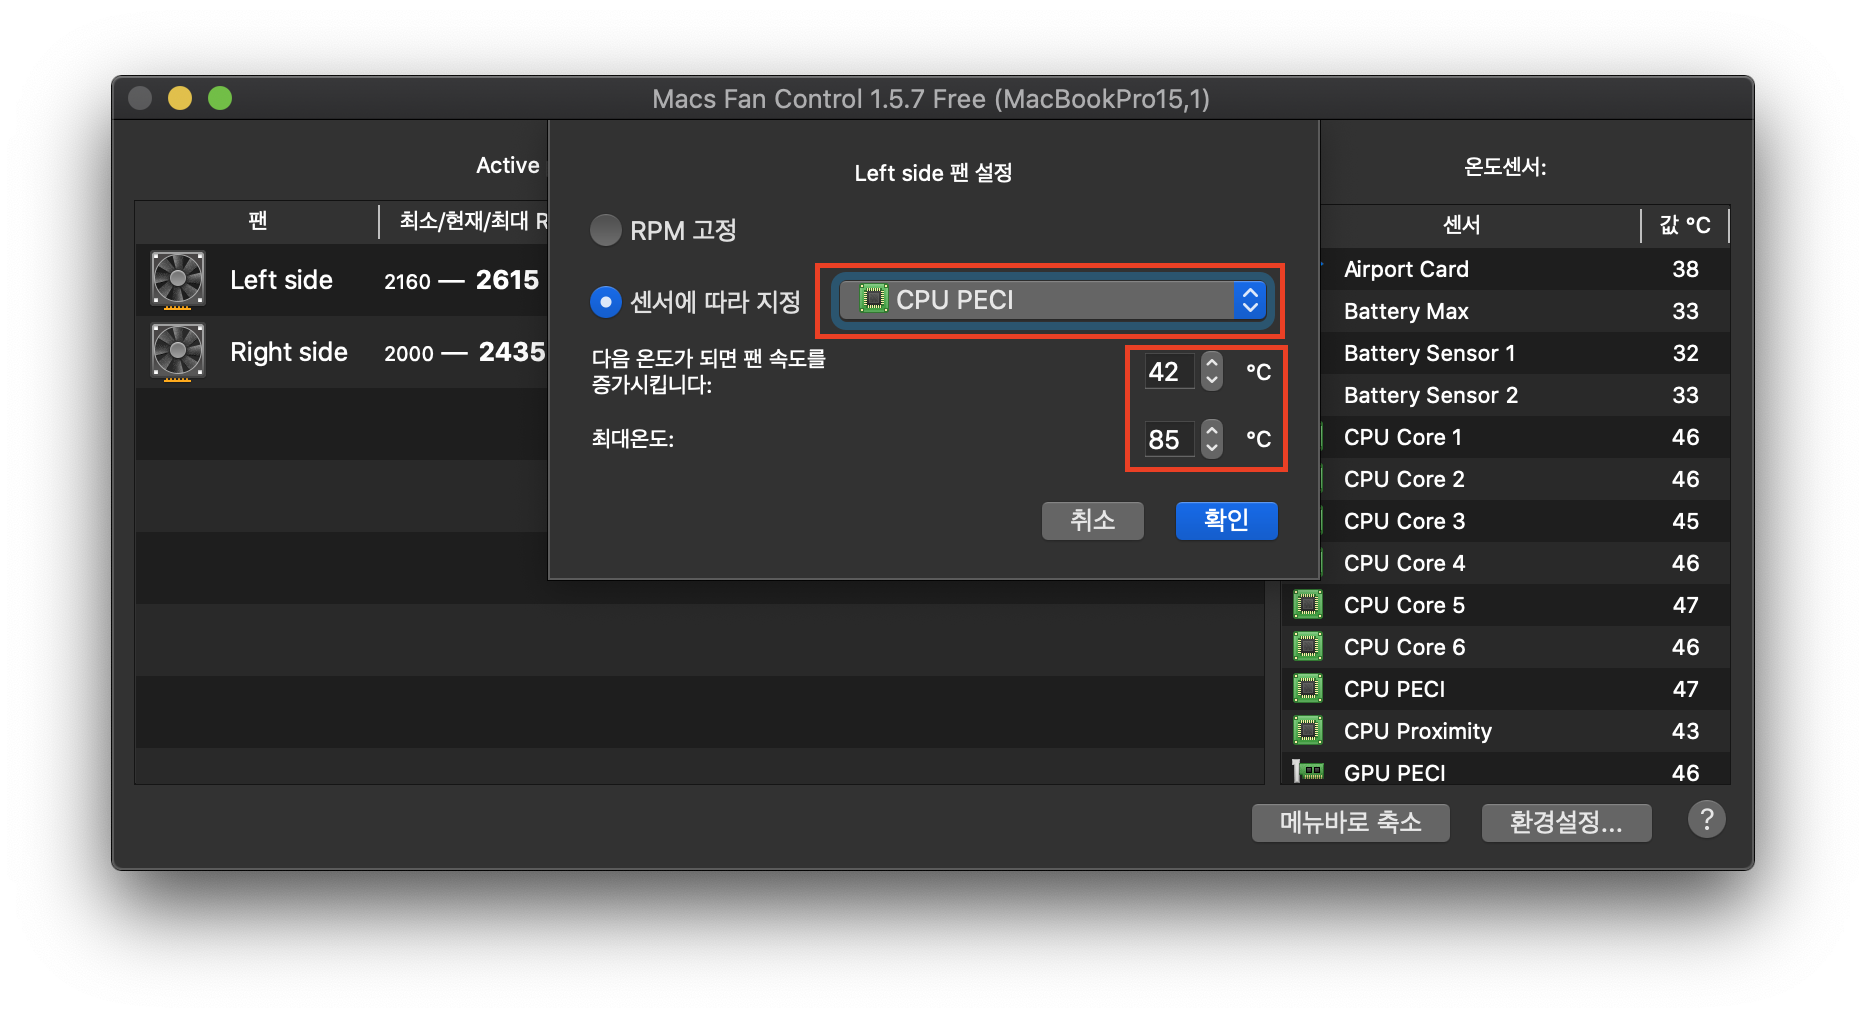Select the CPU Core 2 sensor row
Image resolution: width=1866 pixels, height=1018 pixels.
click(x=1525, y=479)
